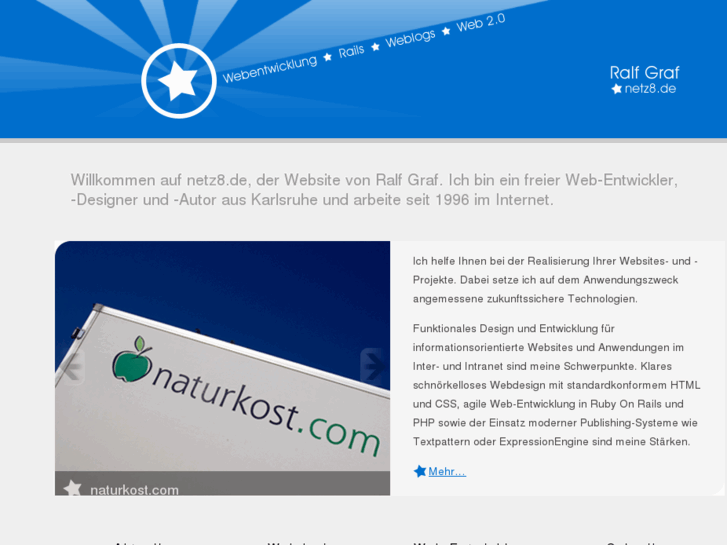Click the paragraph starting 'Funktionales Design und Entwicklung'
The image size is (727, 545).
point(556,385)
